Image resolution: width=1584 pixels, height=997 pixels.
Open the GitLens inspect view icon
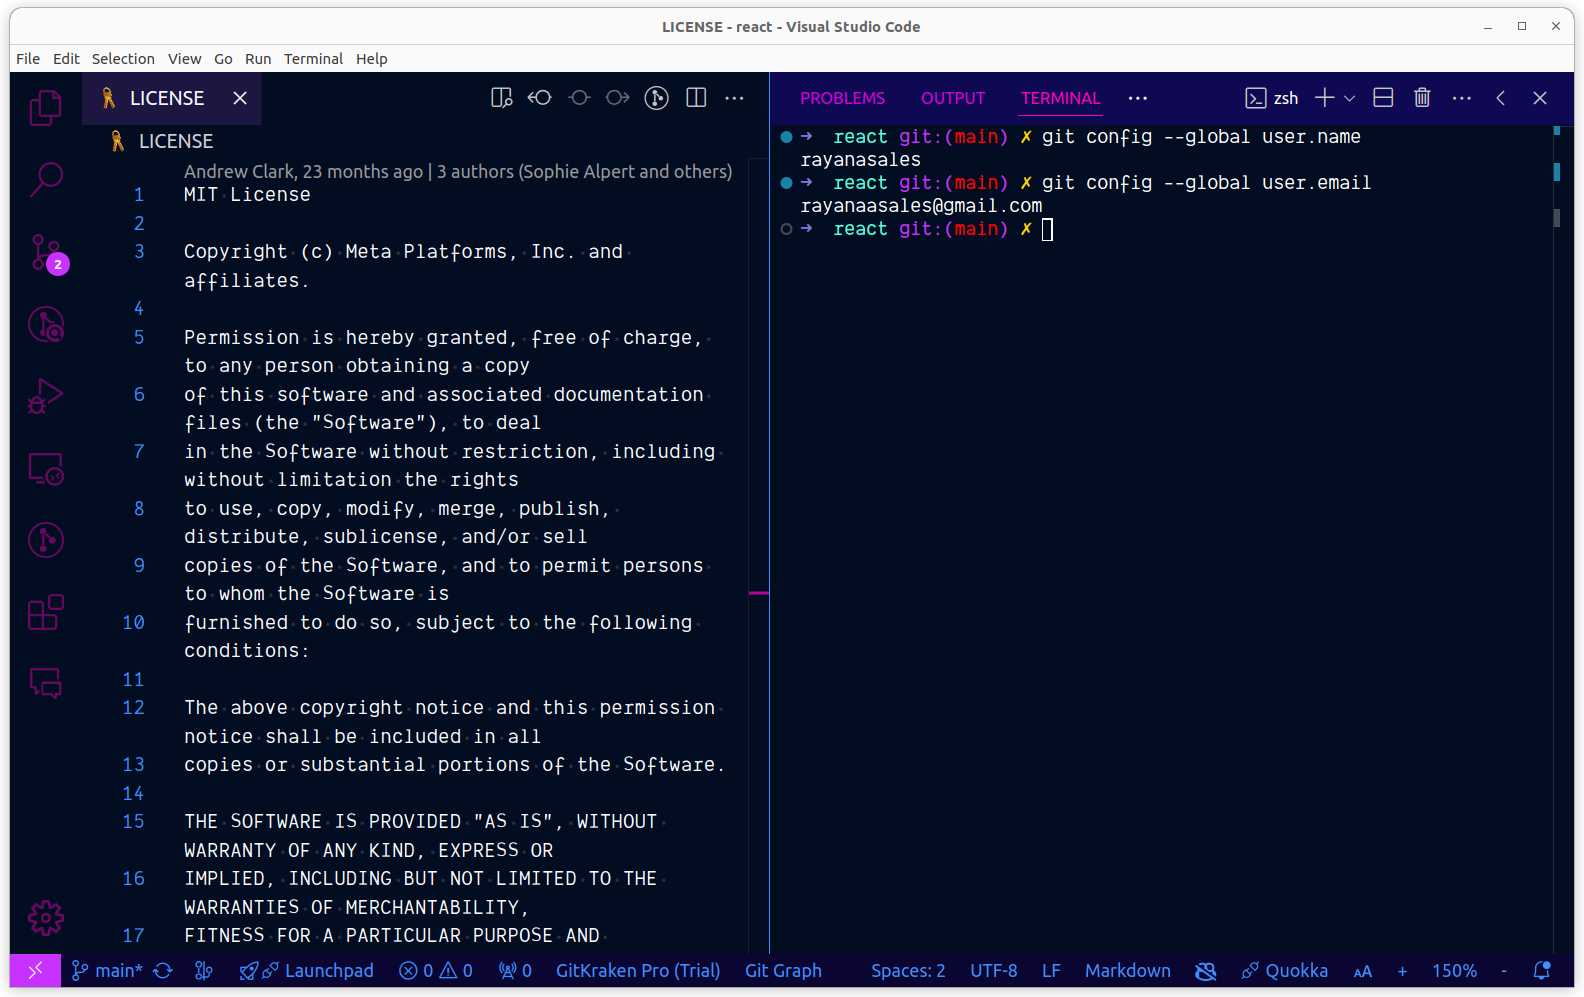(45, 324)
